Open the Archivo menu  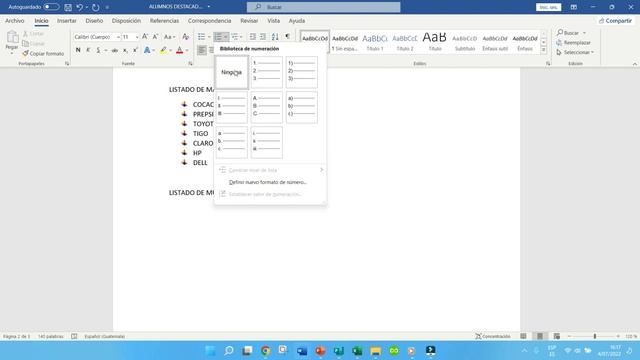pos(15,20)
